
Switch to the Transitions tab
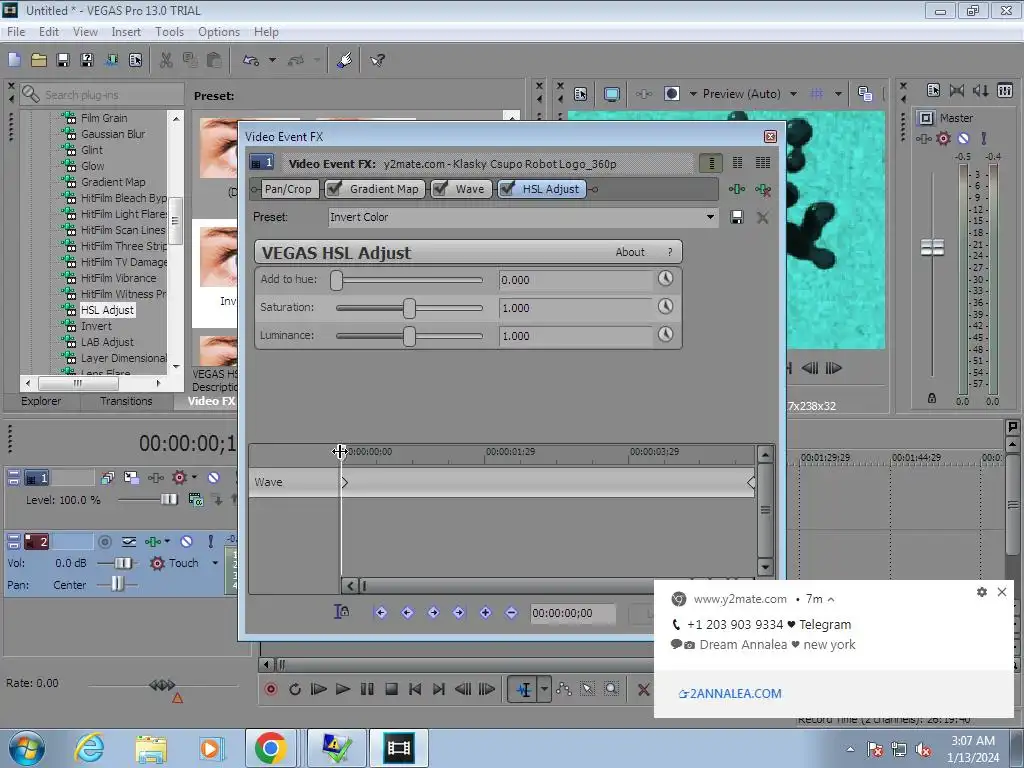point(126,401)
